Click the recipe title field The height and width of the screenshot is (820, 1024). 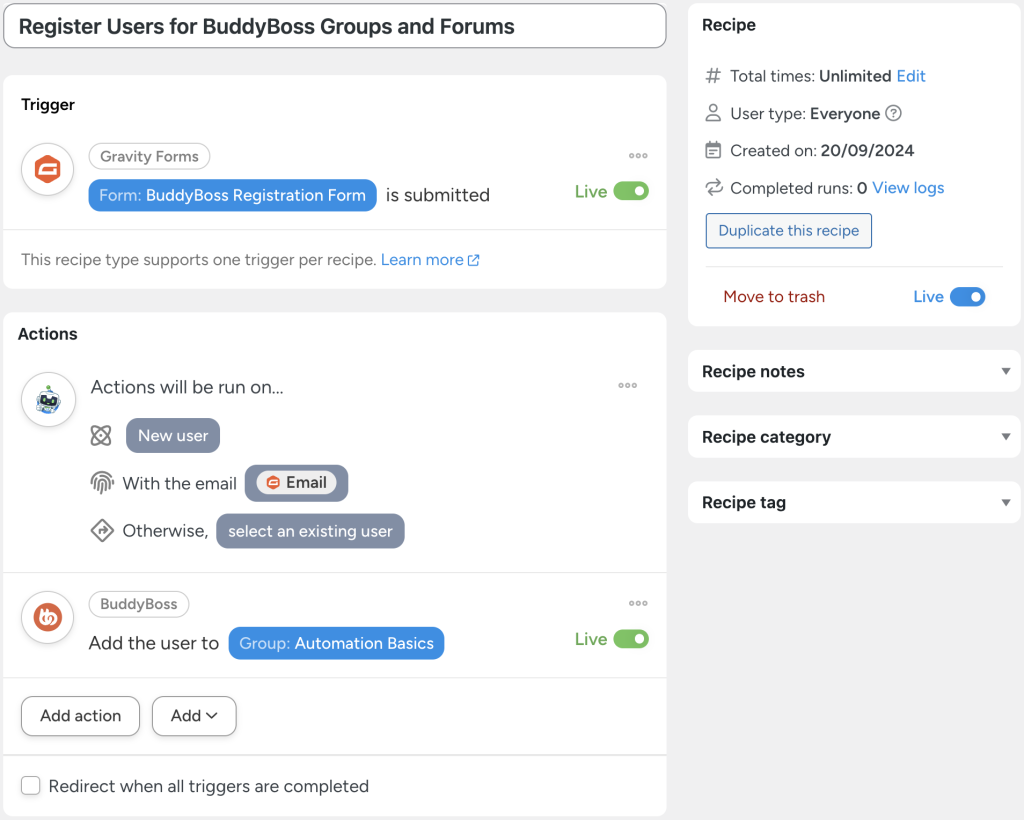[335, 26]
